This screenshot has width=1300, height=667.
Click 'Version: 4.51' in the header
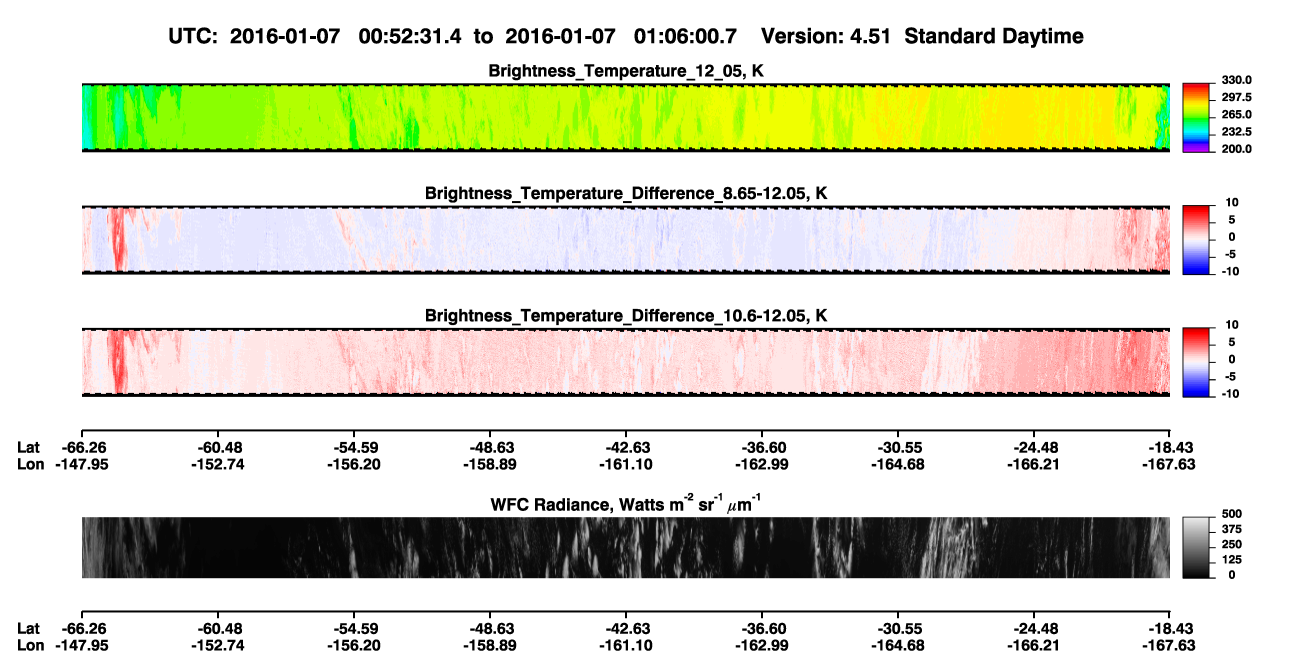pyautogui.click(x=827, y=36)
